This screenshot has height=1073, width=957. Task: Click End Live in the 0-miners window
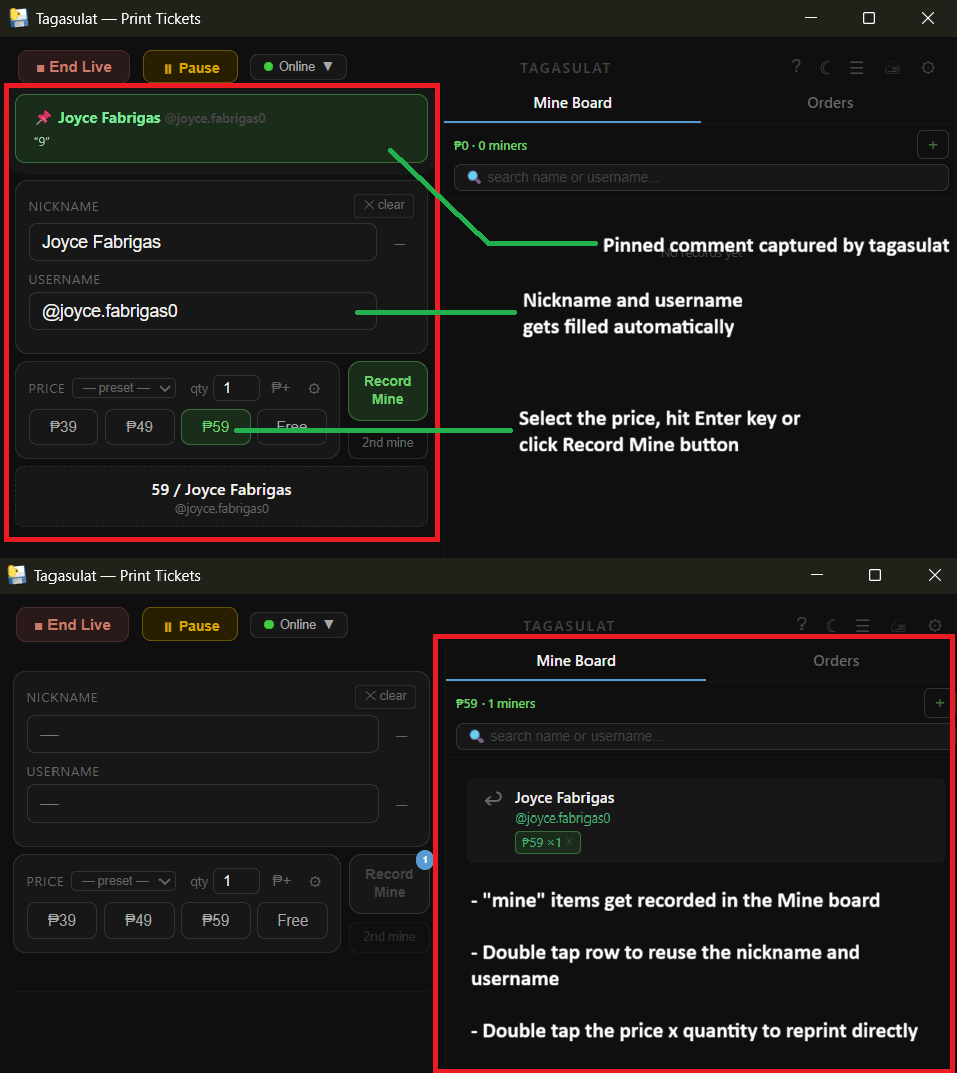(74, 66)
